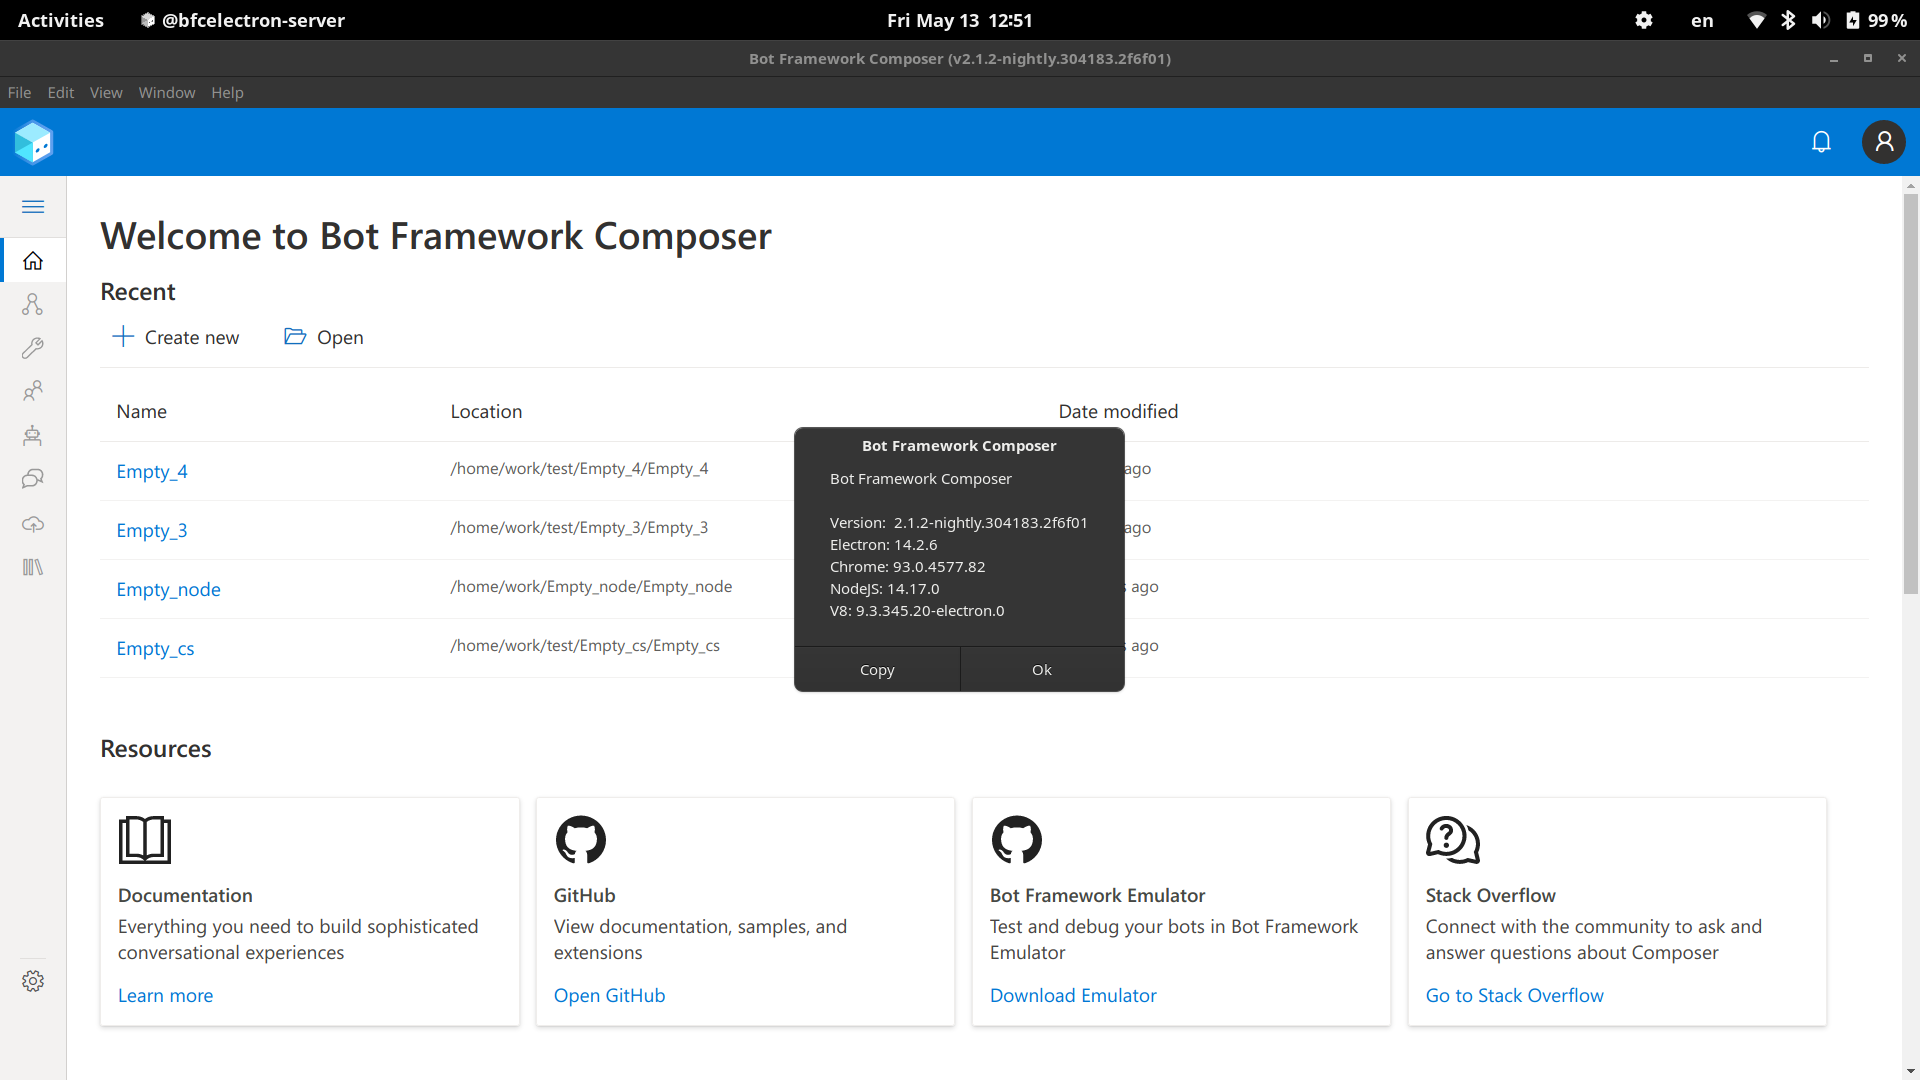Image resolution: width=1920 pixels, height=1080 pixels.
Task: Open the package library books icon
Action: (33, 567)
